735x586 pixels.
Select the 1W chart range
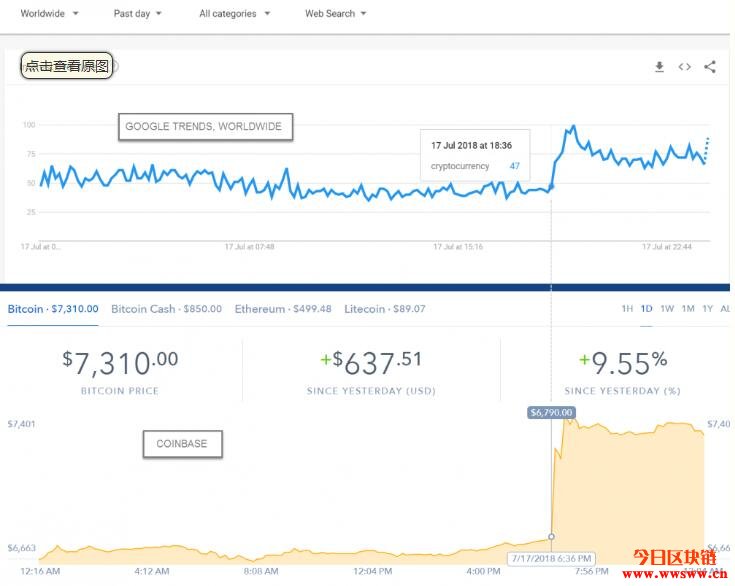667,308
